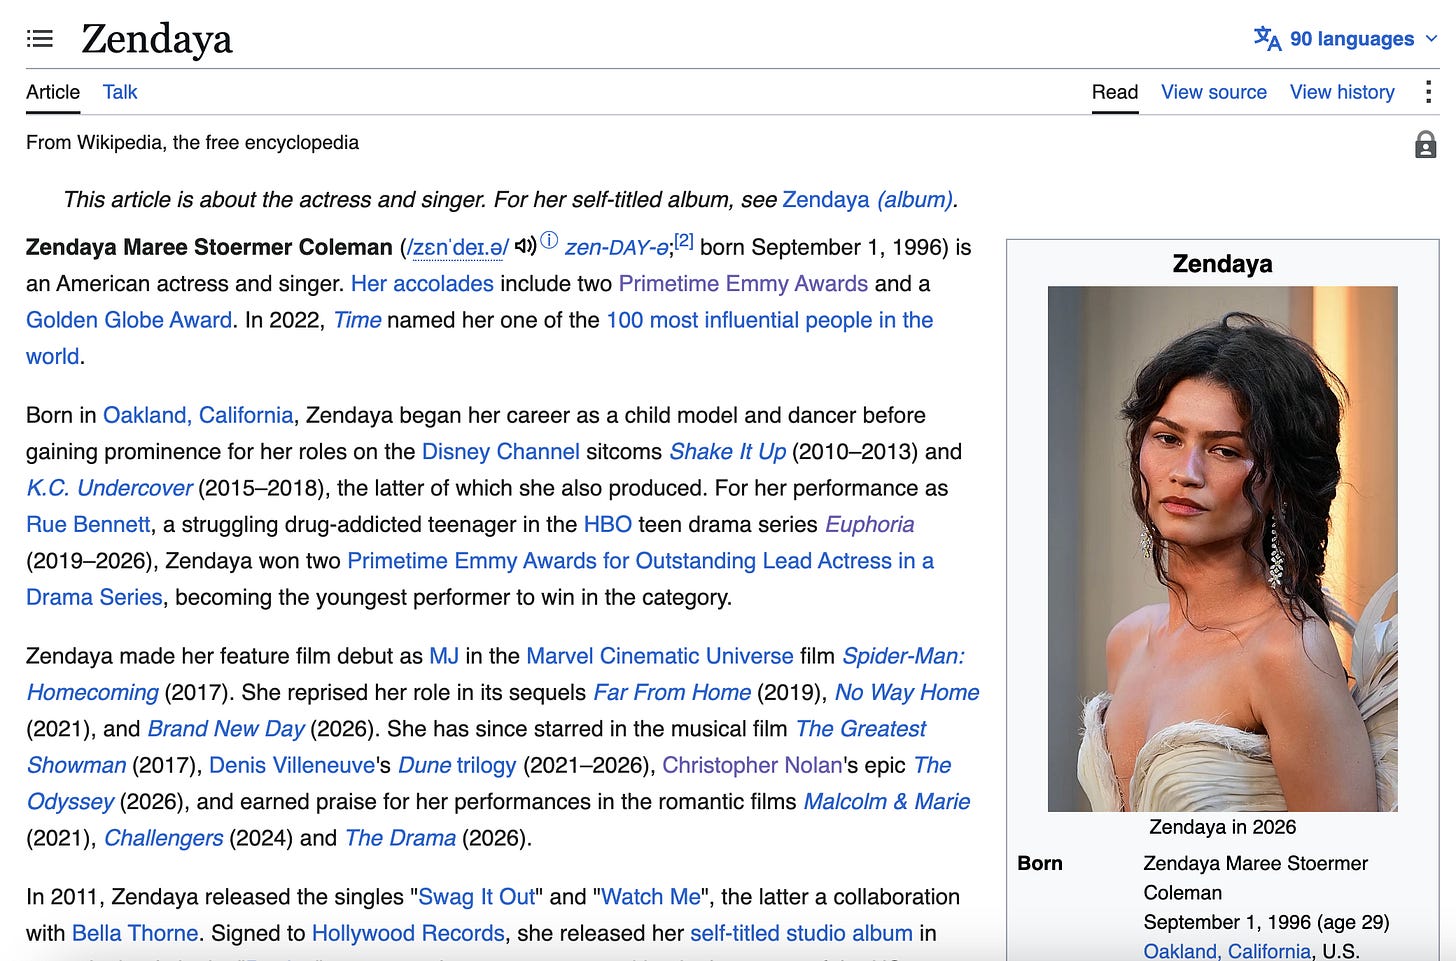
Task: Open the Zendaya infobox portrait photo
Action: 1222,548
